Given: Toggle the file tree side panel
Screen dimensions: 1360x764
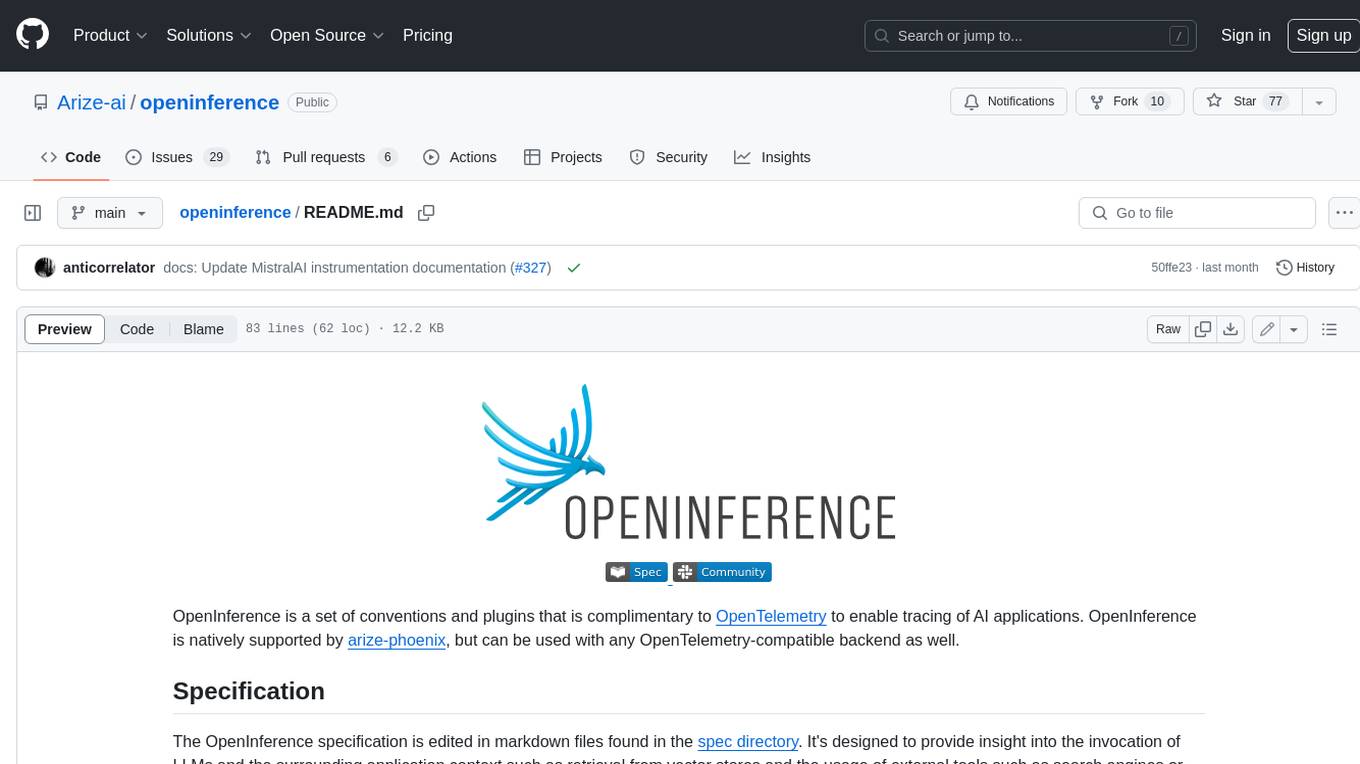Looking at the screenshot, I should click(x=33, y=213).
